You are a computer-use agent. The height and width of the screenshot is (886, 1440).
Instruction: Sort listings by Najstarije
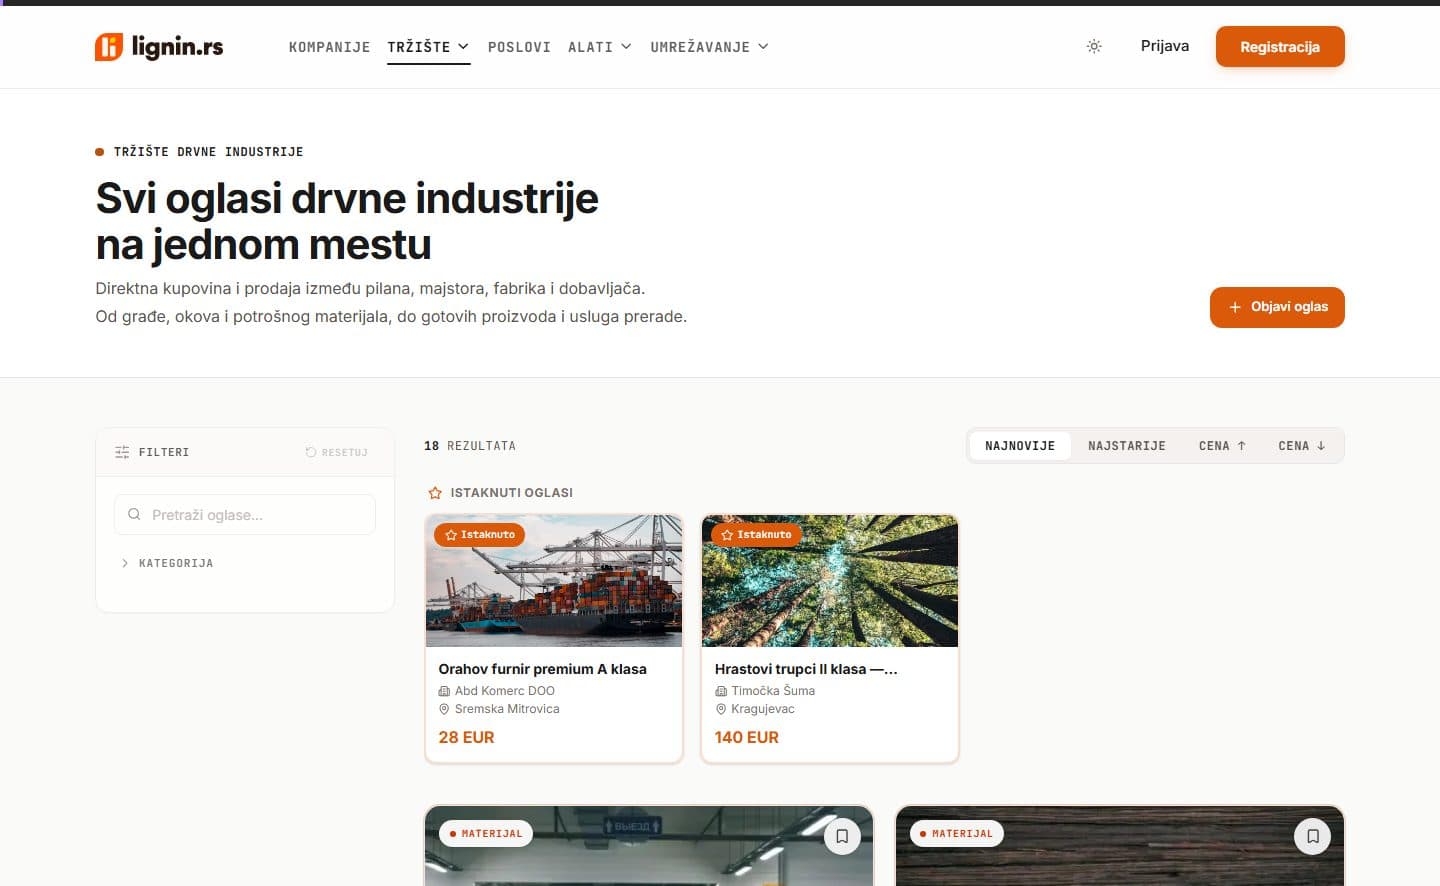pos(1127,446)
